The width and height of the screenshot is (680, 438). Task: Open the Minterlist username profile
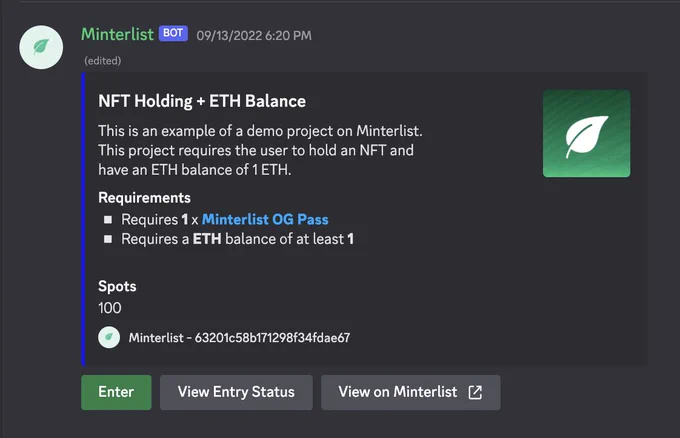coord(117,34)
